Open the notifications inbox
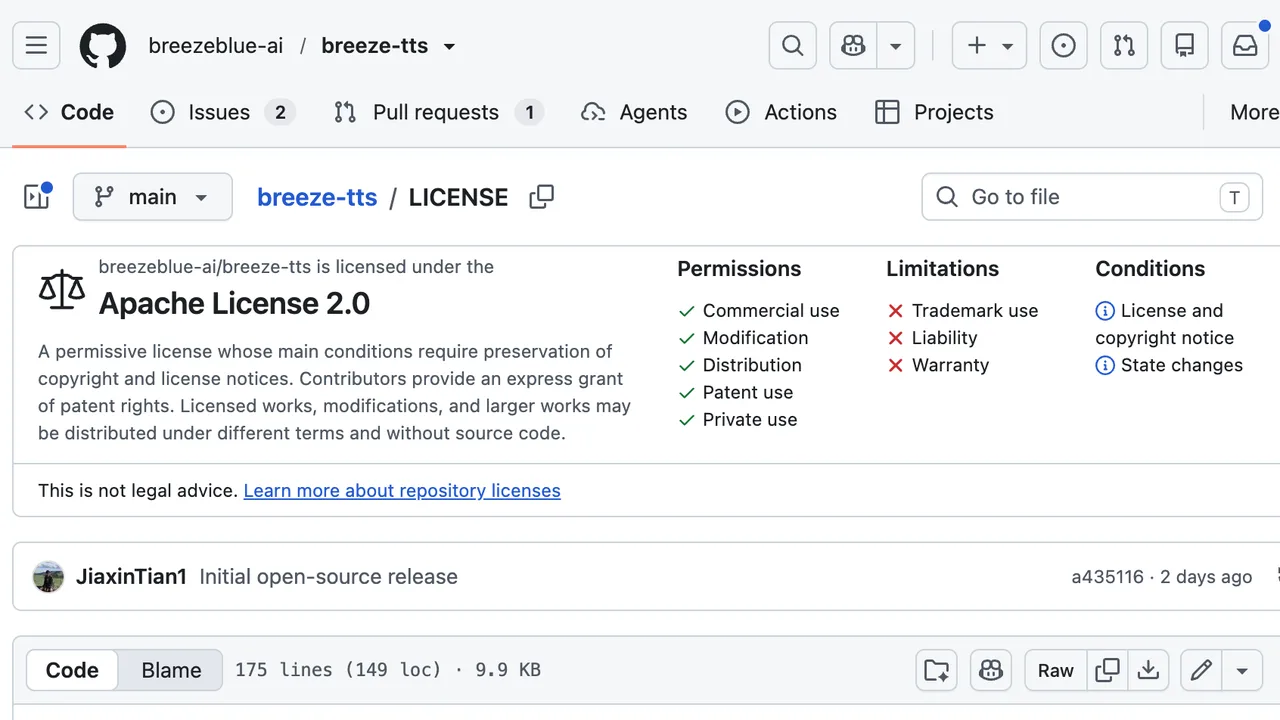This screenshot has height=720, width=1280. point(1245,46)
